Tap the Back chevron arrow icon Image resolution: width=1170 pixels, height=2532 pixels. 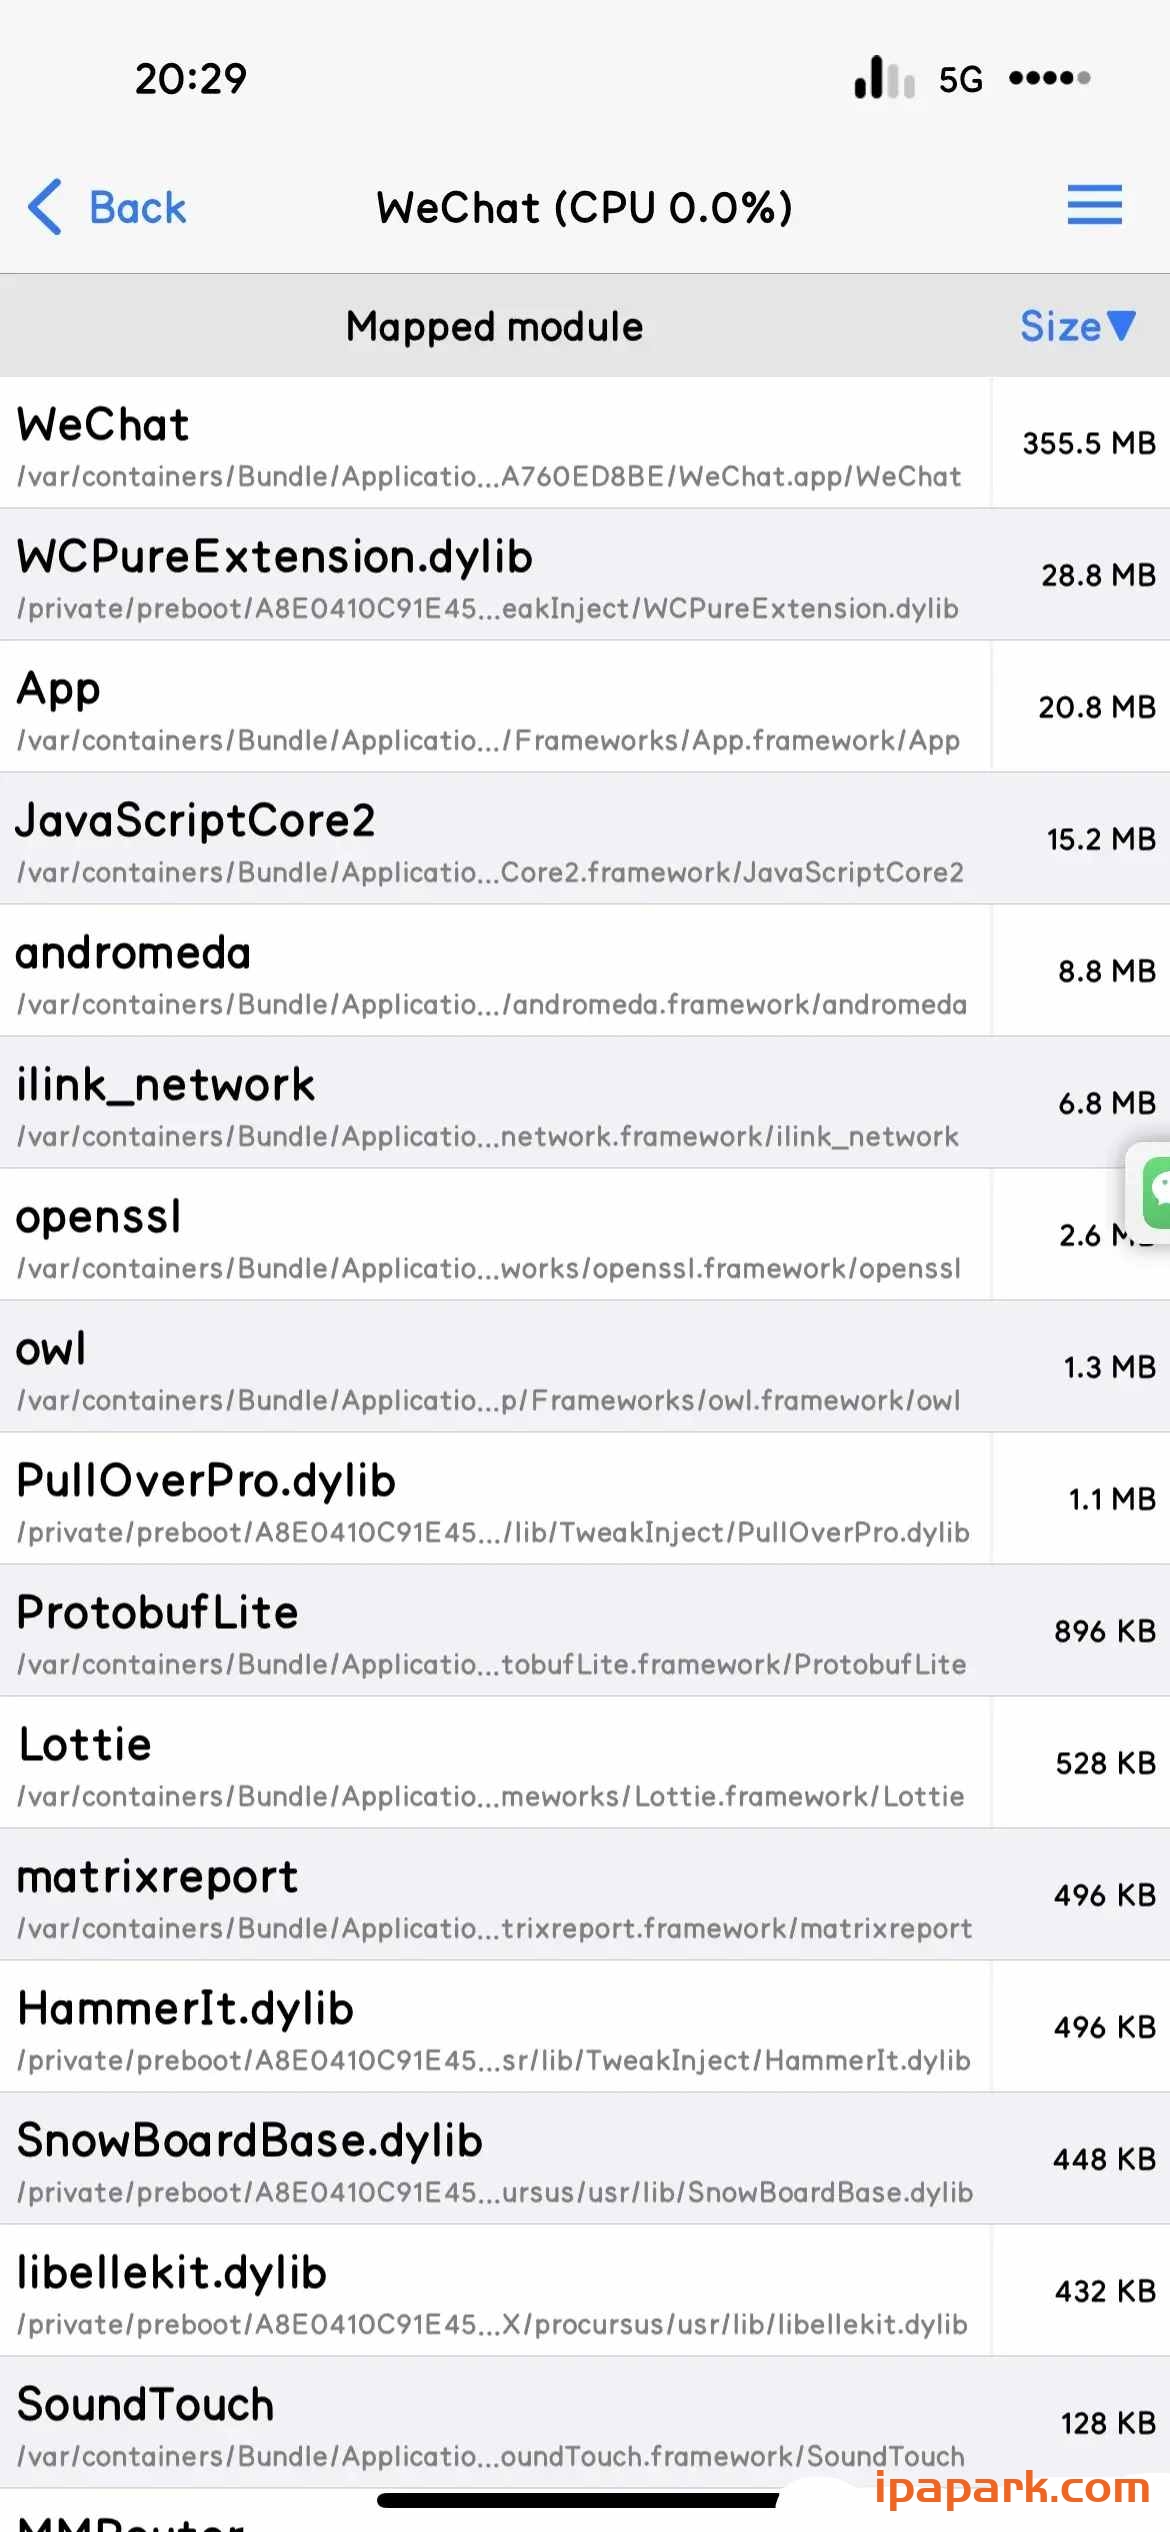(x=46, y=207)
